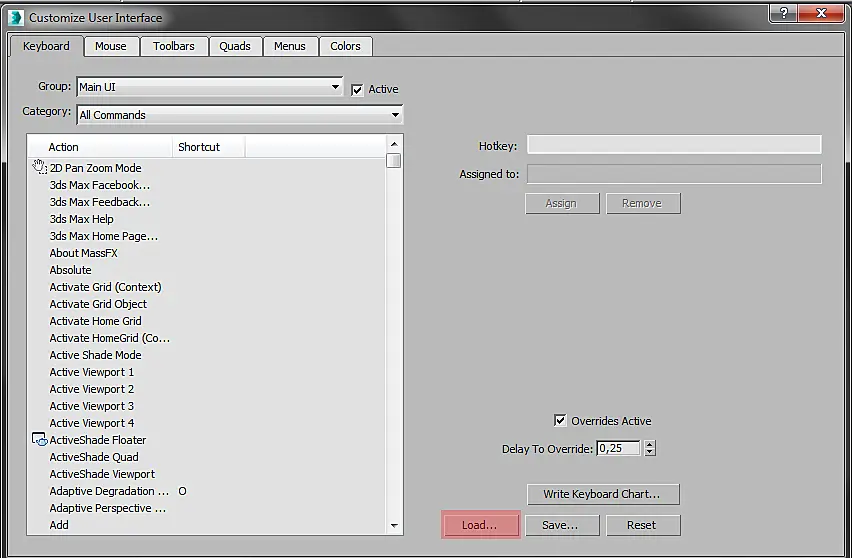Click the action list scrollbar down arrow
The image size is (852, 558).
[x=394, y=525]
